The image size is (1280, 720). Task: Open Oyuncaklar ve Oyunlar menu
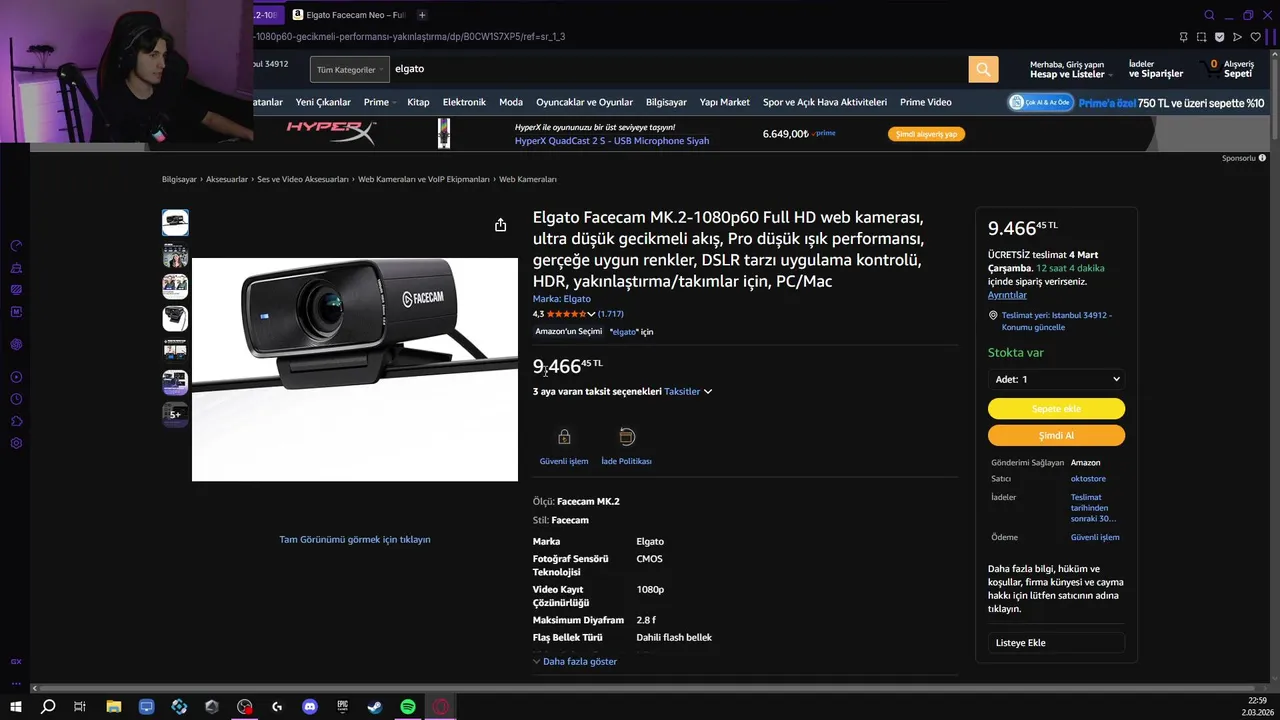click(x=584, y=102)
